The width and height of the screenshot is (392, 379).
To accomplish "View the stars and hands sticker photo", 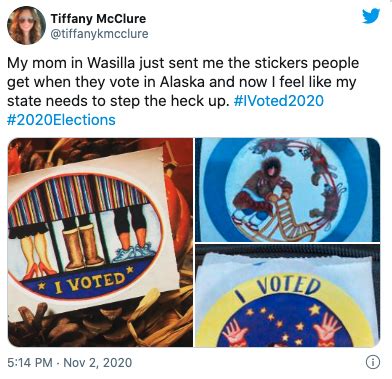I will [x=287, y=295].
